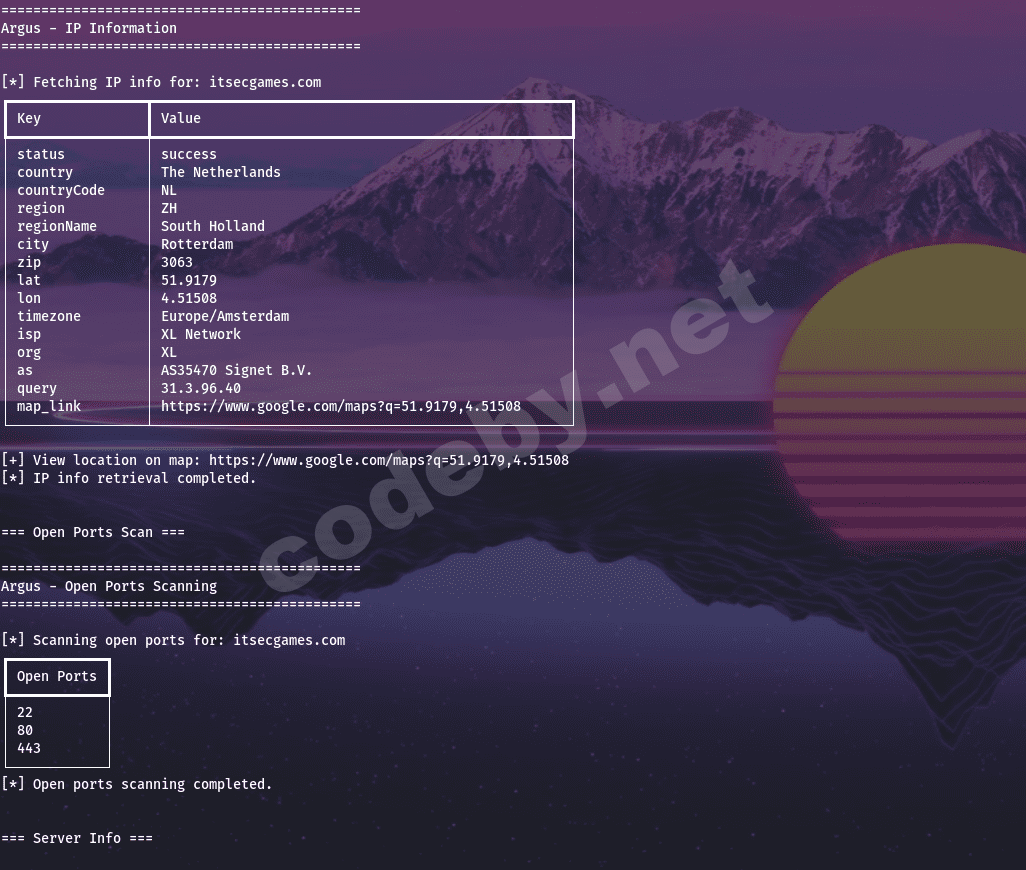The image size is (1026, 870).
Task: Click the 'lat' key cell
Action: [x=29, y=280]
